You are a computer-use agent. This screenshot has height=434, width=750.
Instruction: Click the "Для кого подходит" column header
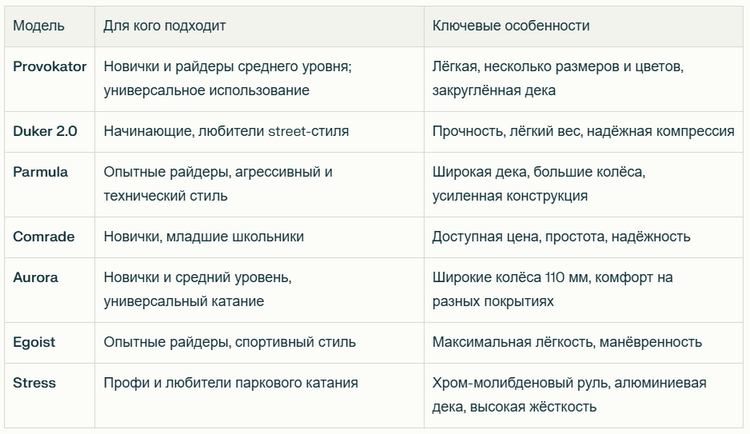(x=167, y=25)
